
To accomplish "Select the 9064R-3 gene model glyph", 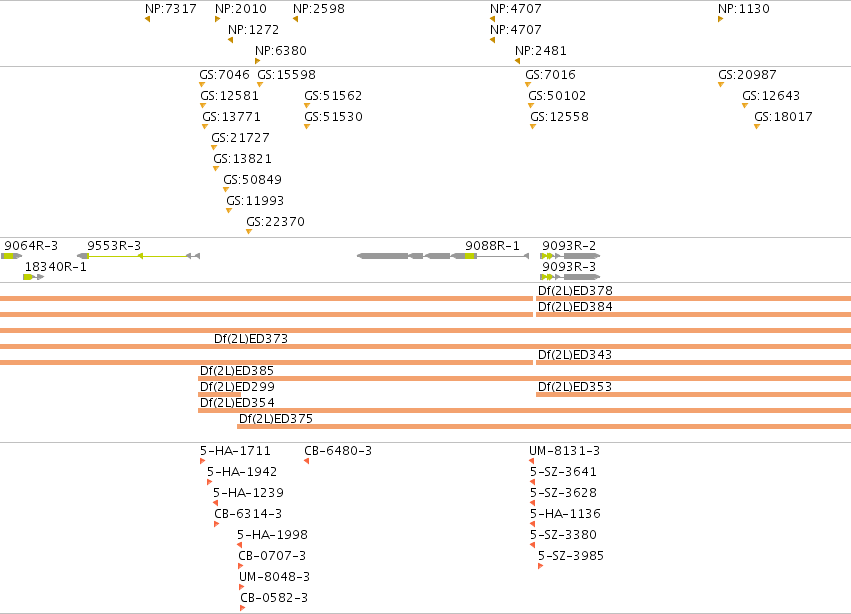I will pyautogui.click(x=11, y=256).
